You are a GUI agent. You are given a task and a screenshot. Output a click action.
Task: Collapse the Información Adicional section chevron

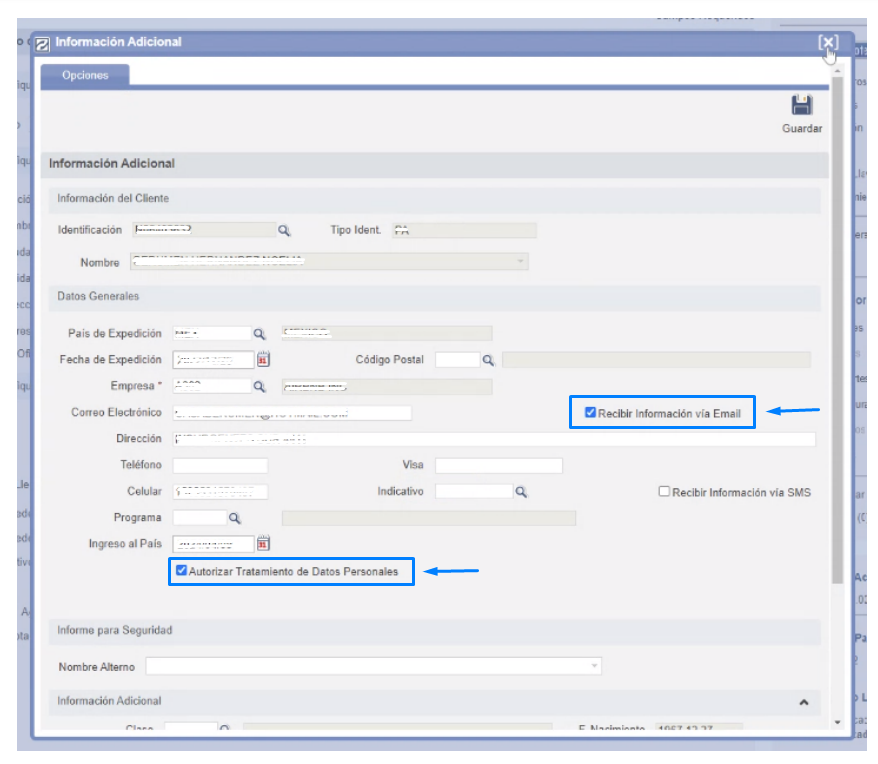click(x=803, y=702)
